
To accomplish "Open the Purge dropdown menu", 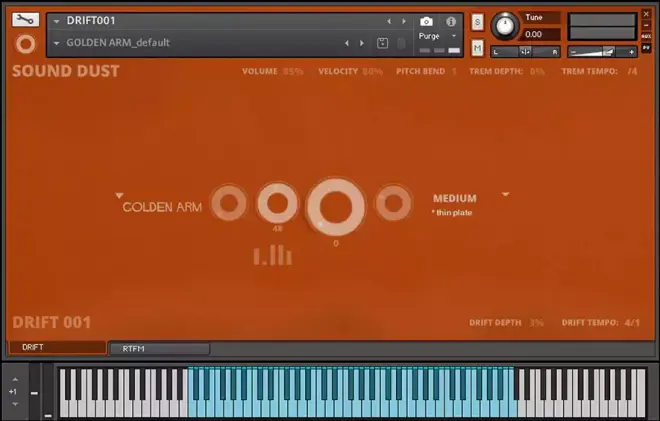I will (454, 36).
